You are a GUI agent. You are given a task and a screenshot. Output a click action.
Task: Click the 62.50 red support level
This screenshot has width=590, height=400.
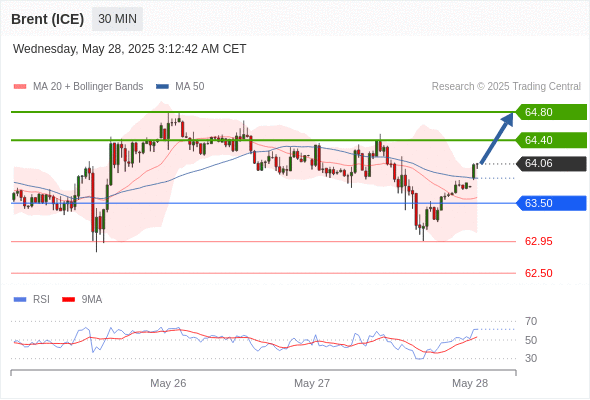tap(538, 273)
